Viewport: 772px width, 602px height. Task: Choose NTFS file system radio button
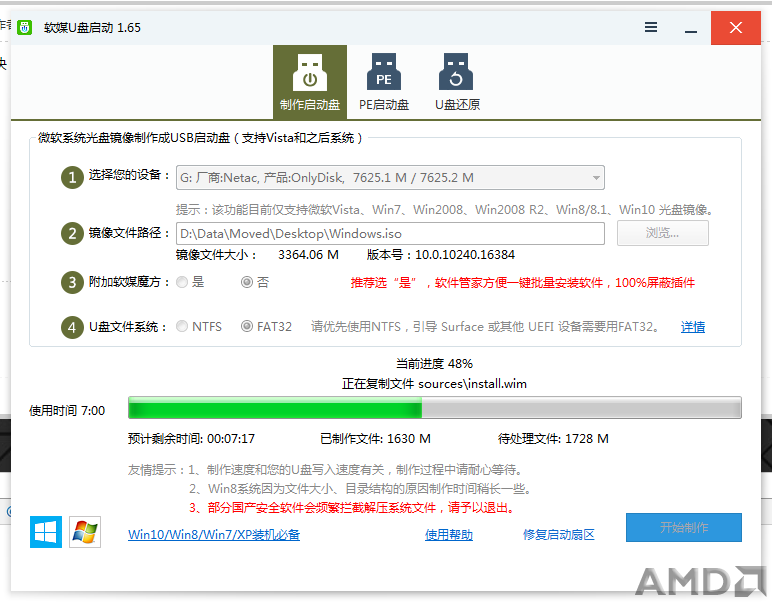pos(182,326)
